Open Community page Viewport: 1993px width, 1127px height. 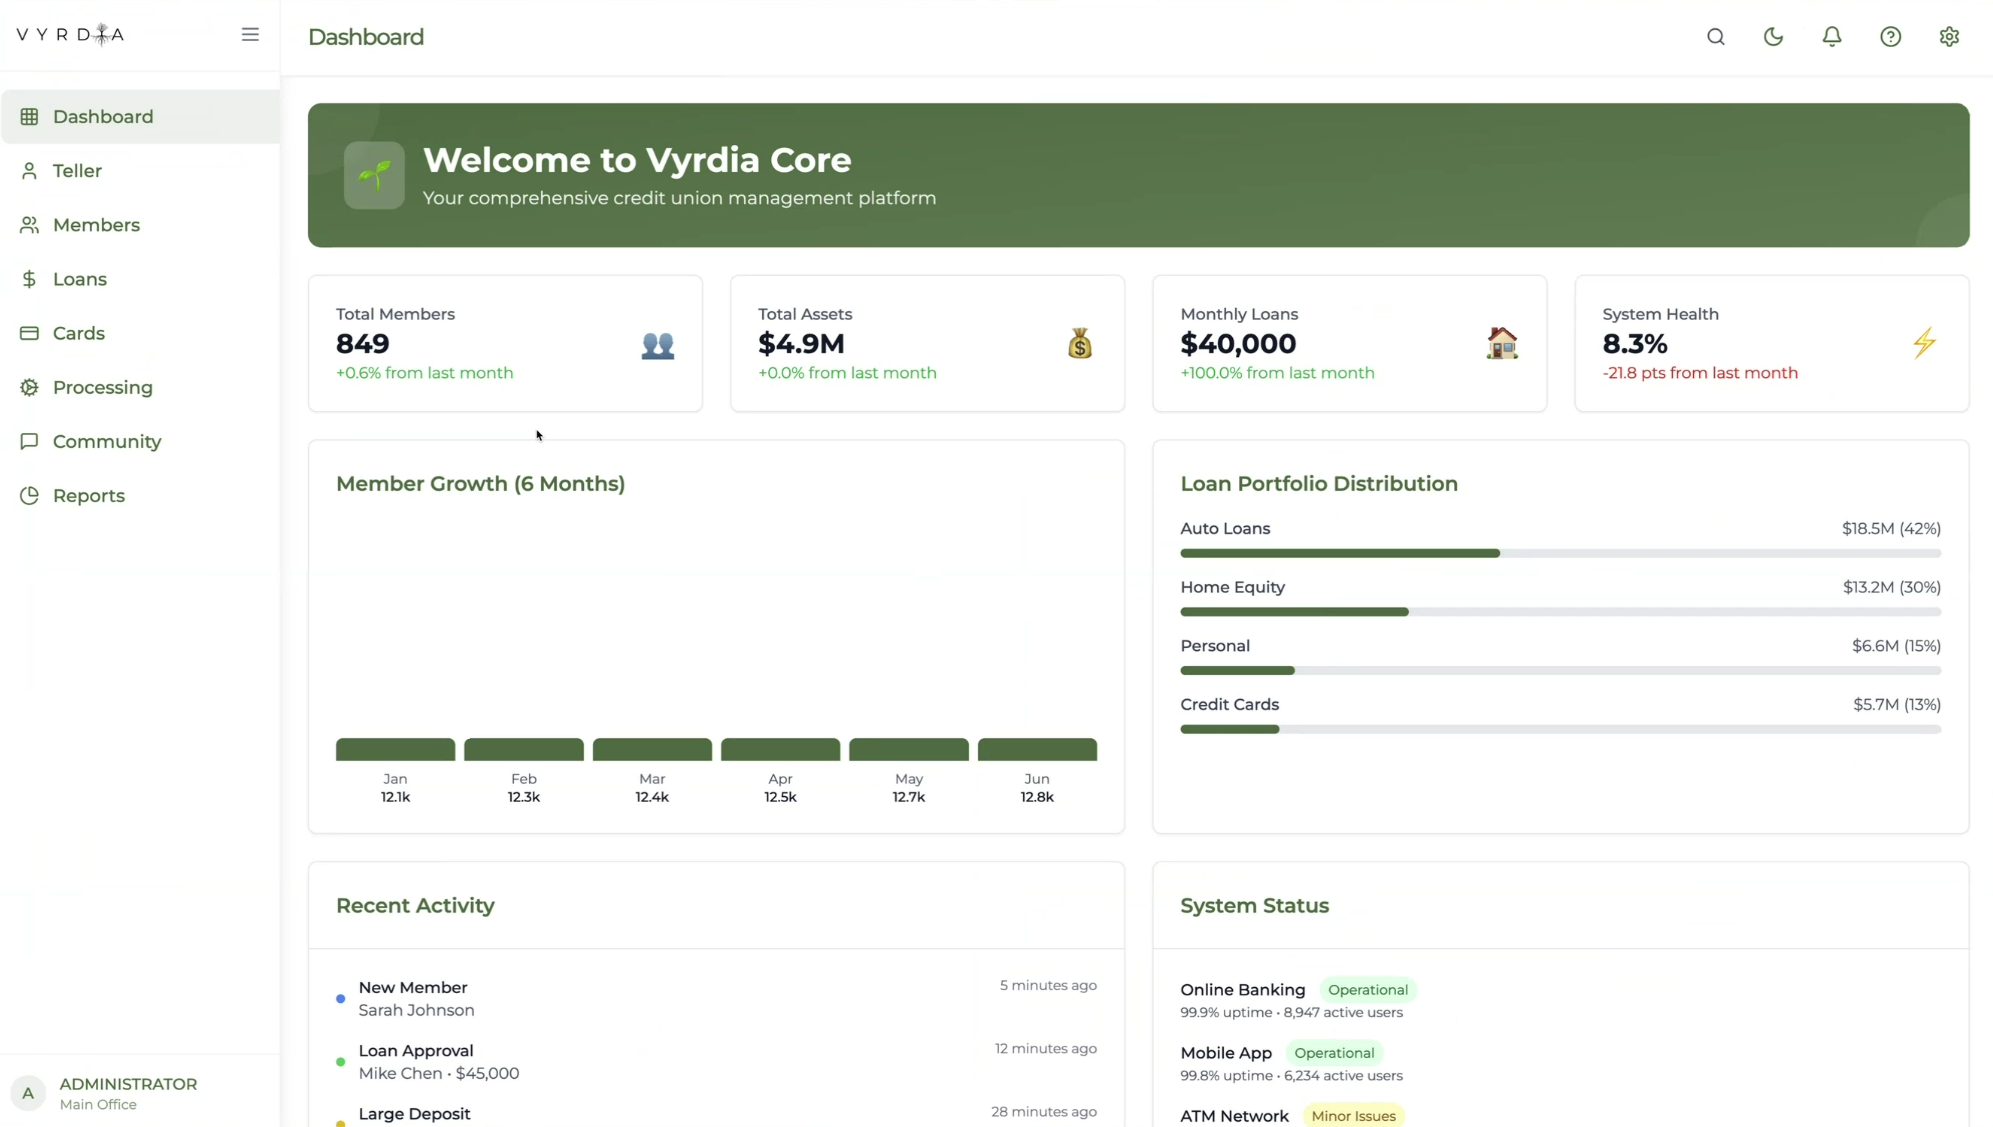(x=106, y=441)
